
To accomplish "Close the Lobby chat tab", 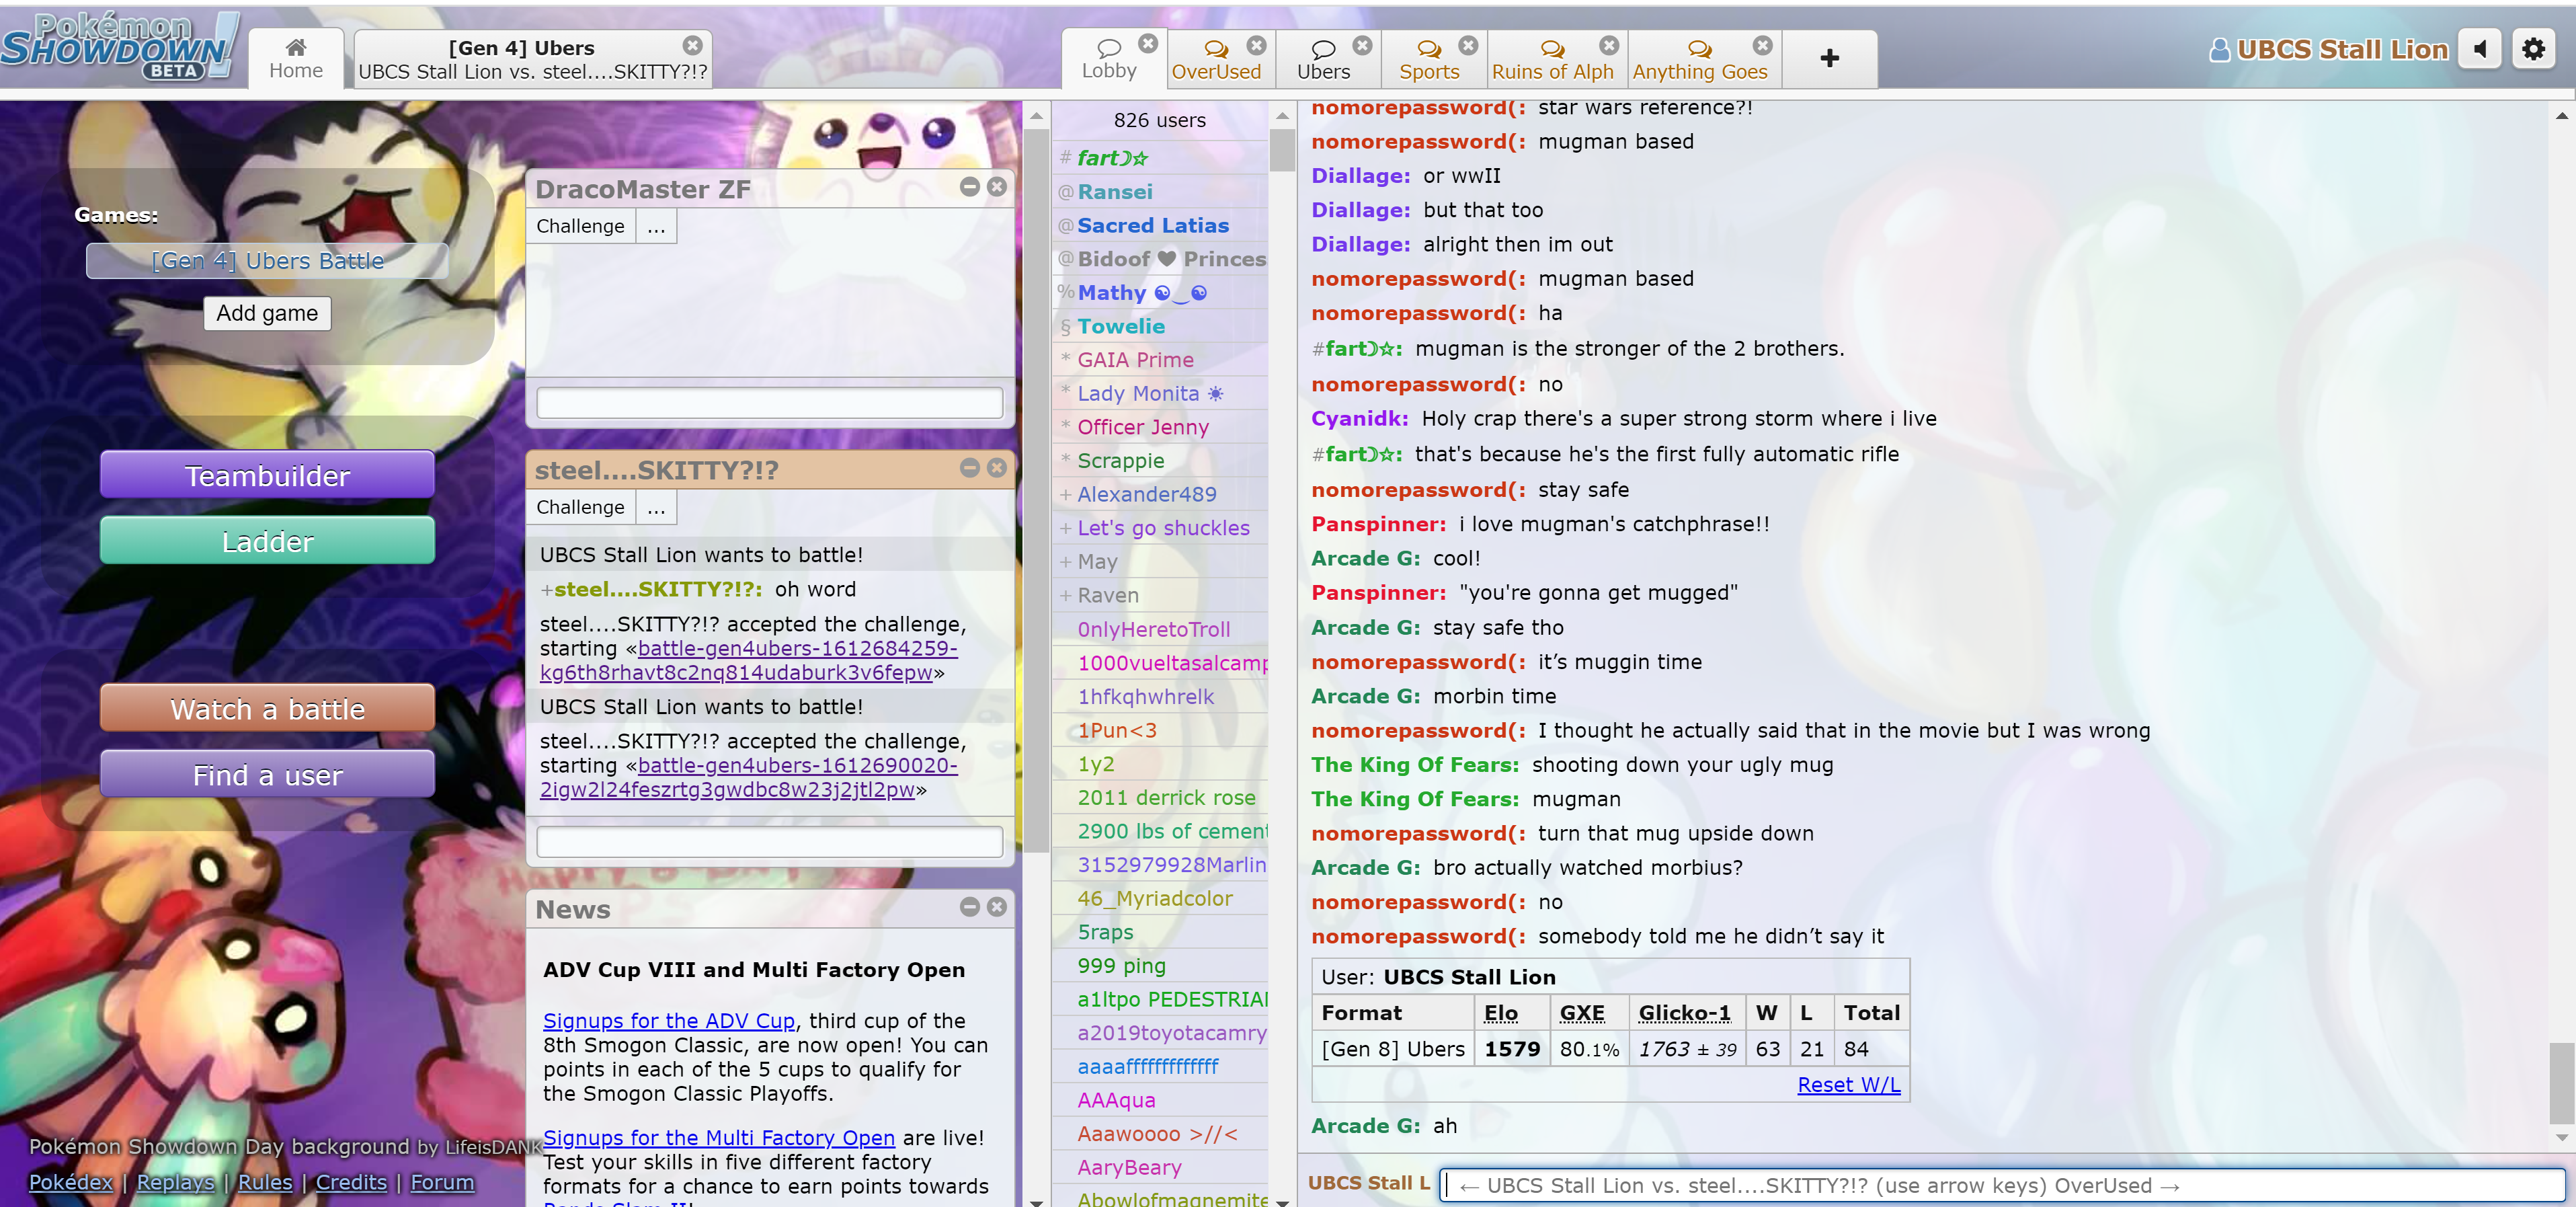I will (x=1148, y=44).
